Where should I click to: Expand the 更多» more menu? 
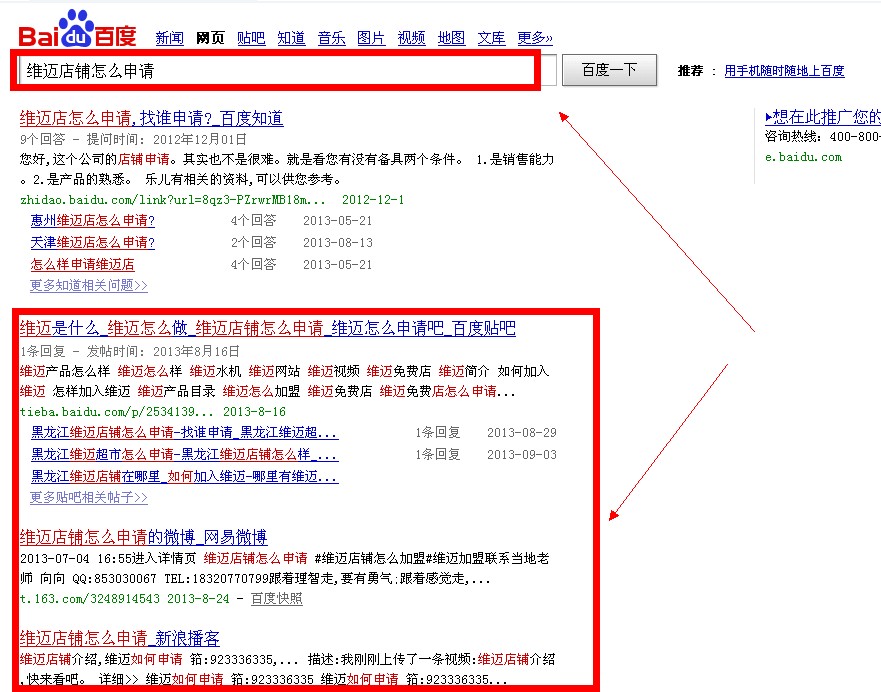pos(534,38)
